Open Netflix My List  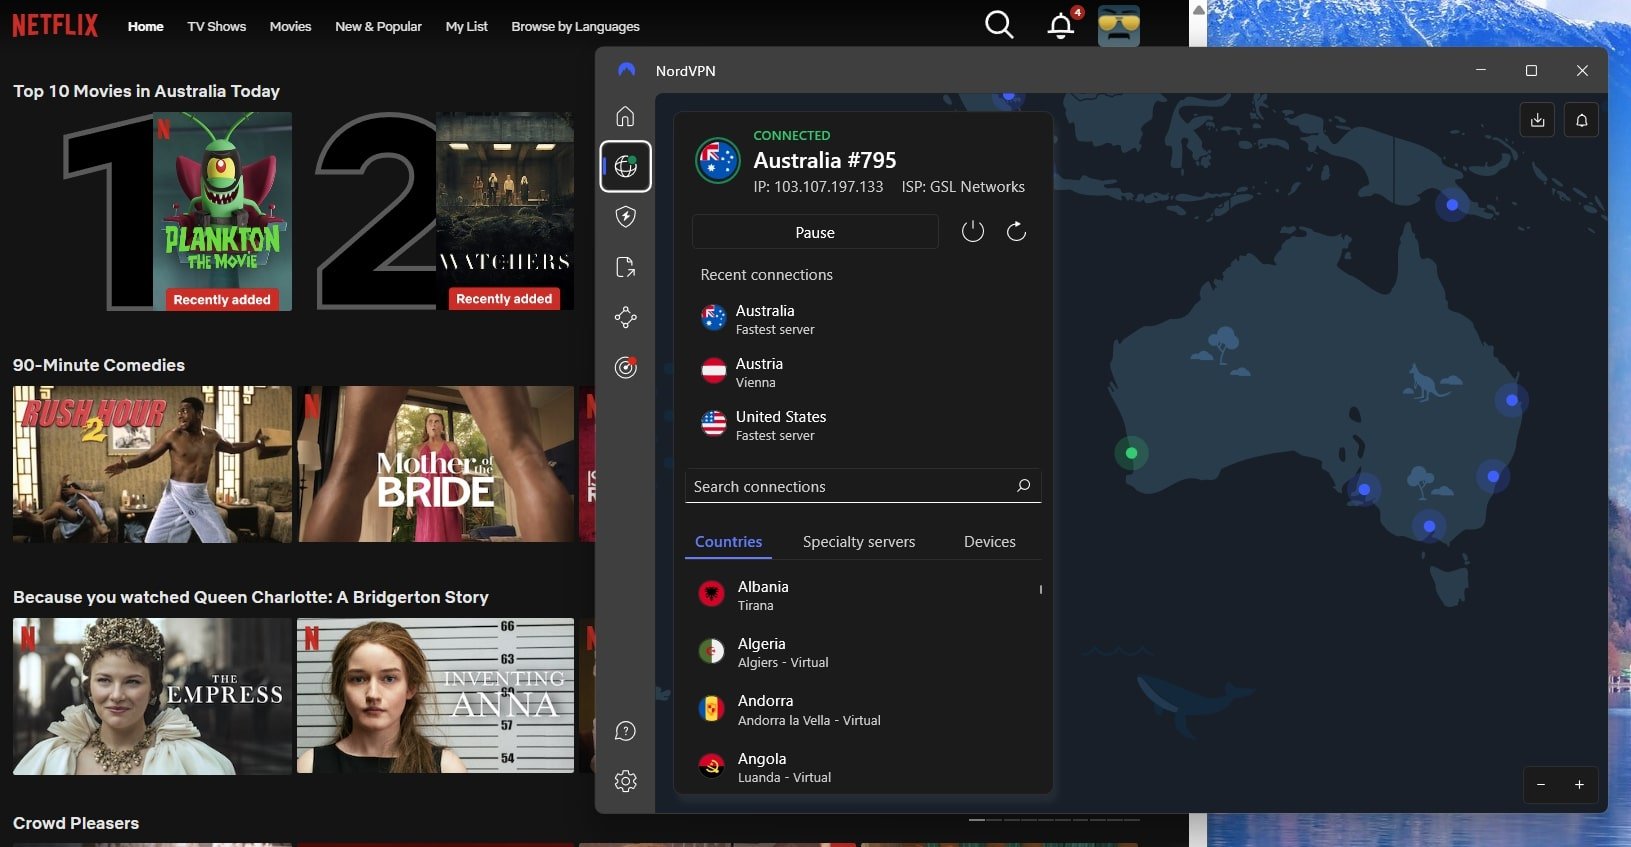click(x=466, y=26)
